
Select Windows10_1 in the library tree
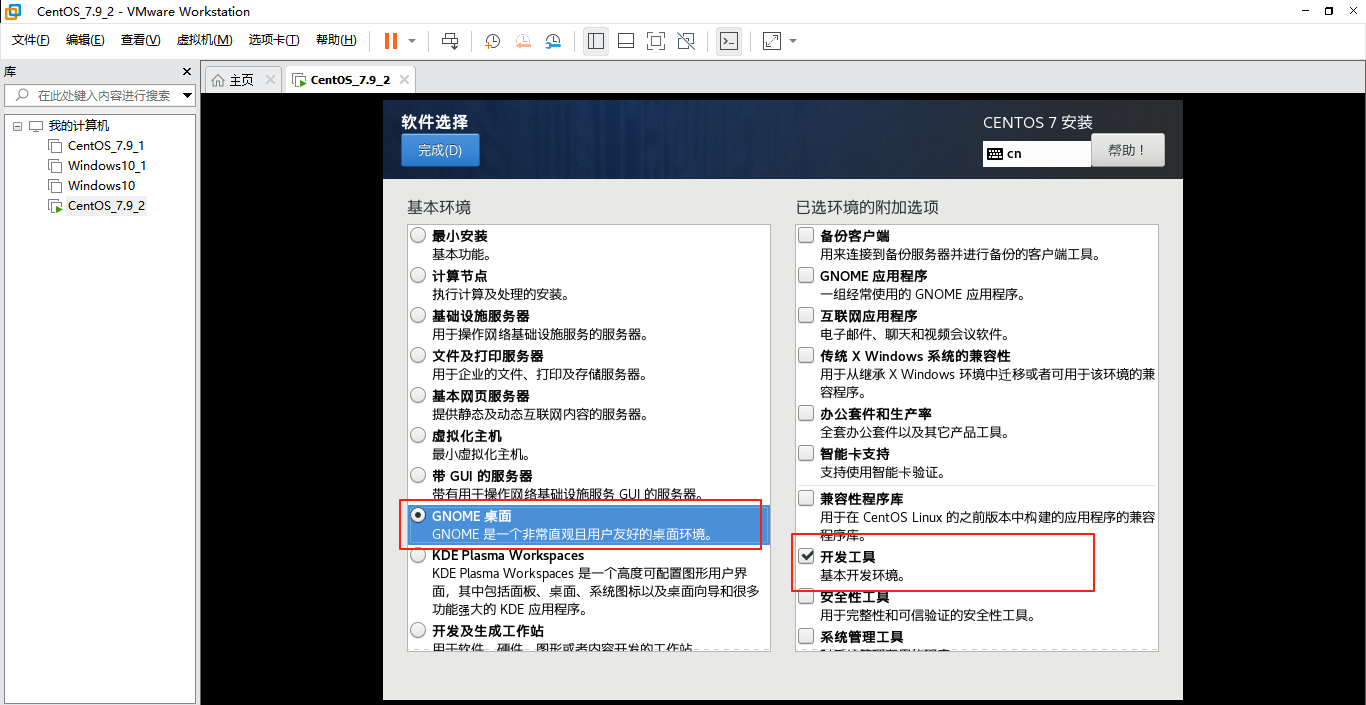107,165
